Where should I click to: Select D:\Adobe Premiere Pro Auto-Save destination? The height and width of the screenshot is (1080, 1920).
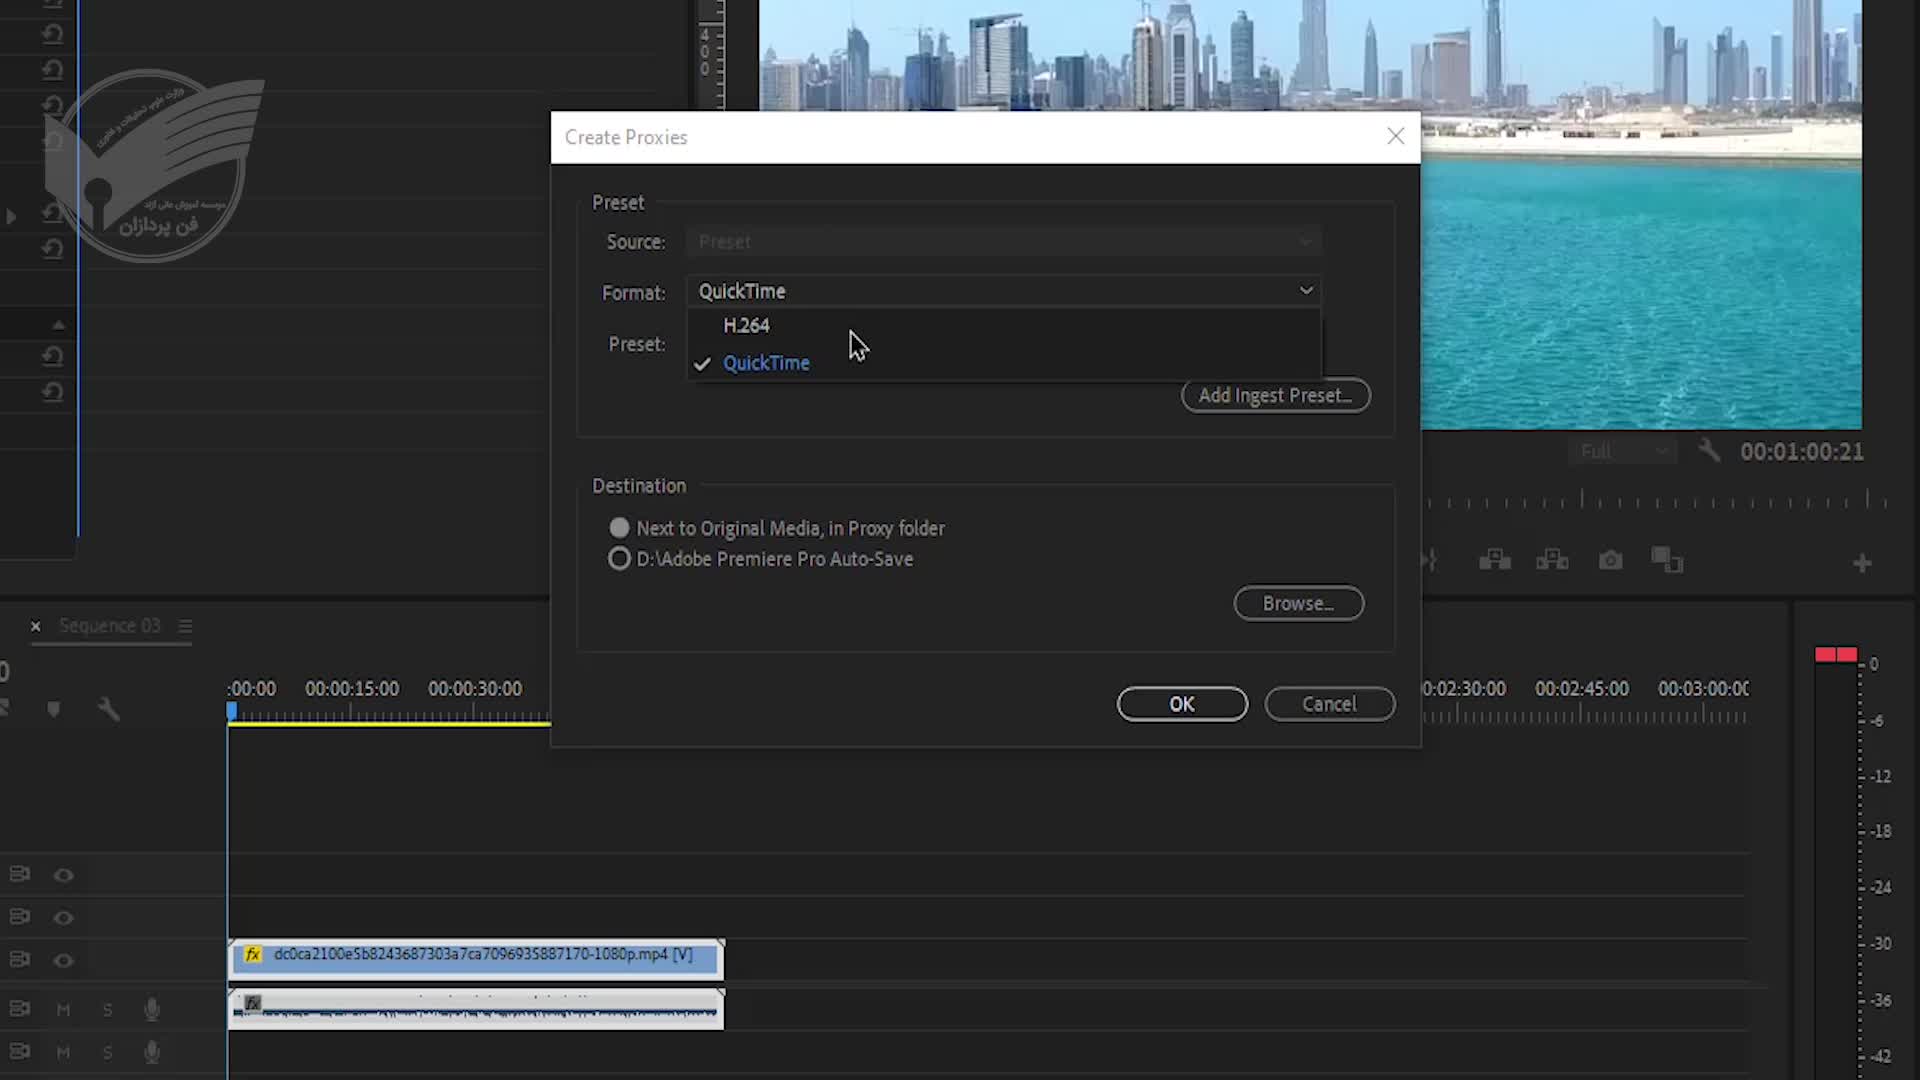(620, 559)
